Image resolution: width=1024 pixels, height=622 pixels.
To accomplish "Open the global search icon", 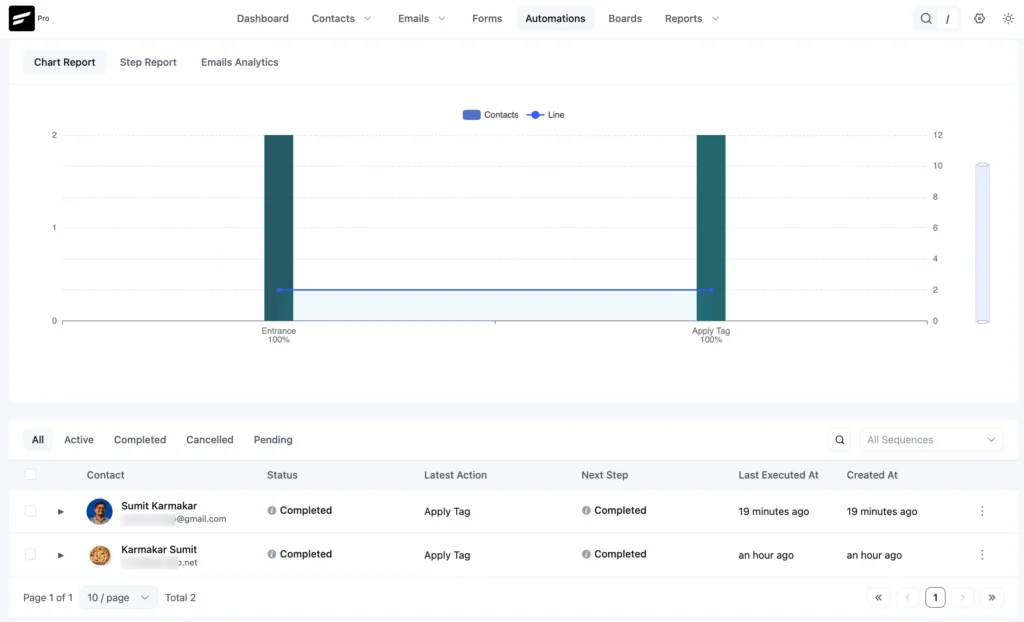I will 925,18.
